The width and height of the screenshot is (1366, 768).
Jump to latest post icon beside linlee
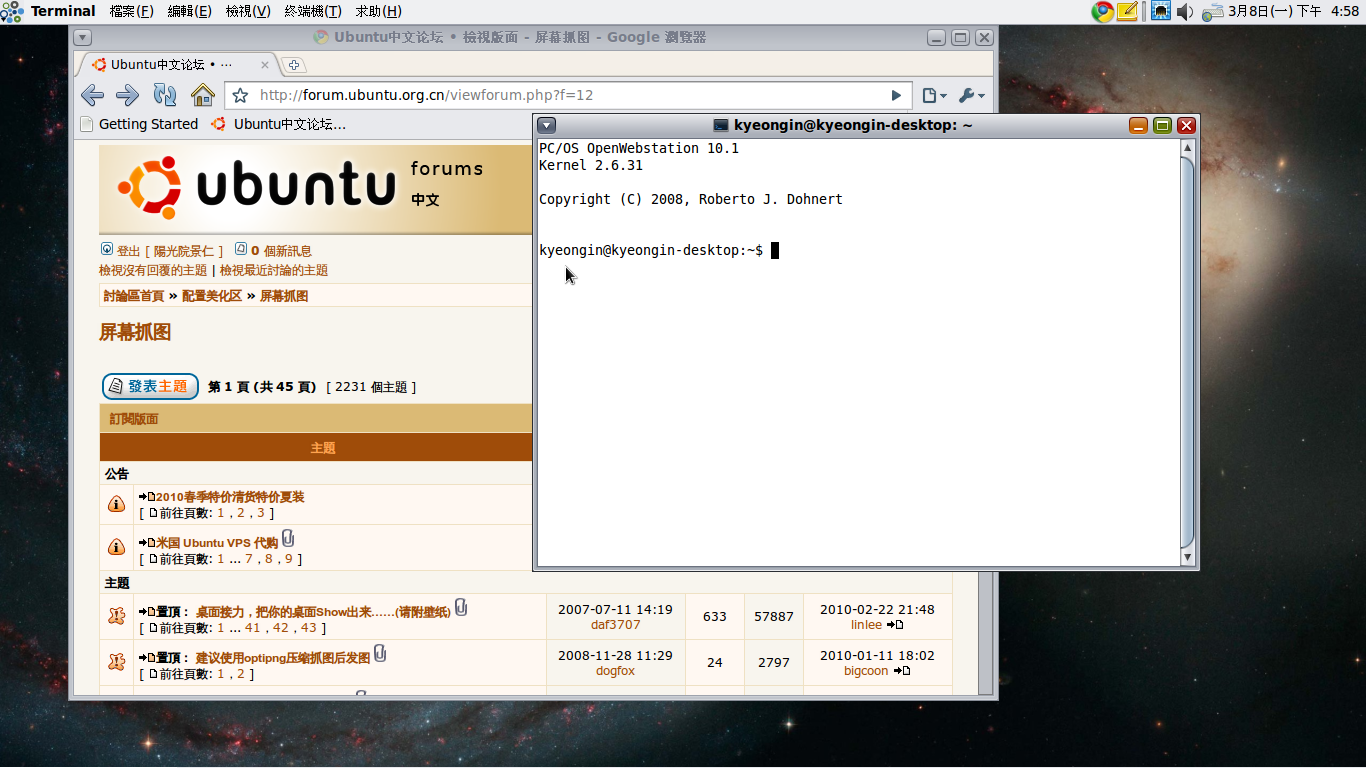895,625
